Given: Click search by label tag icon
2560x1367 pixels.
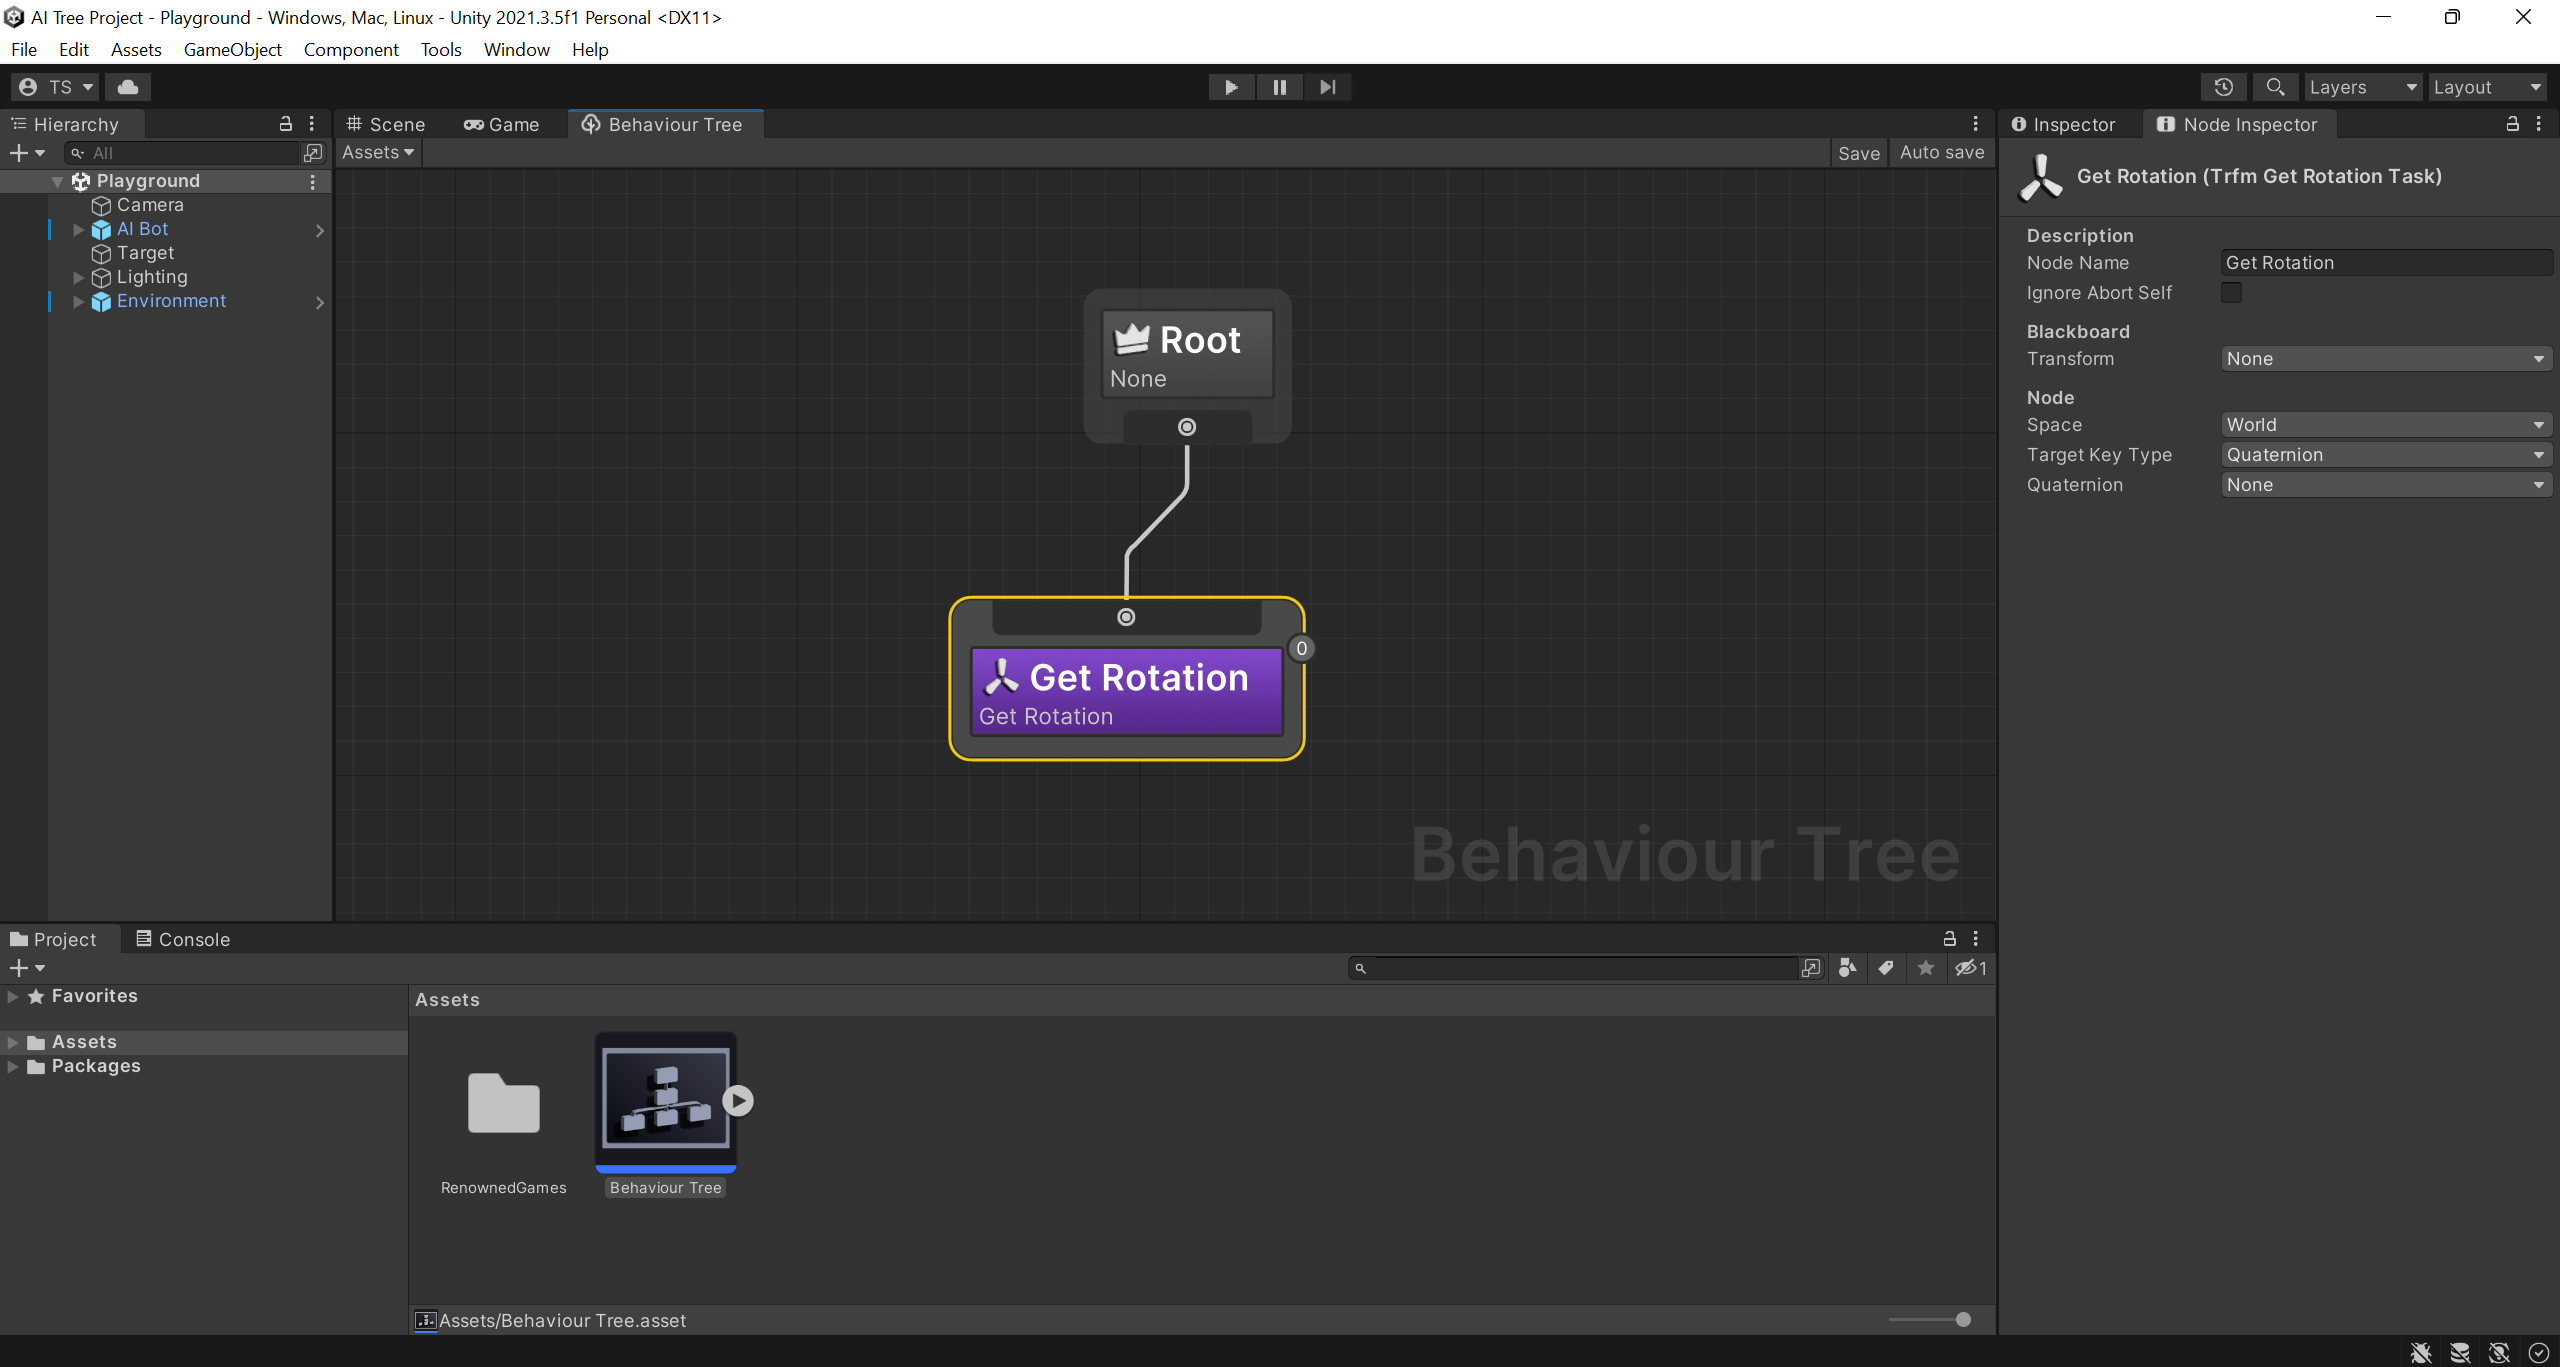Looking at the screenshot, I should tap(1886, 968).
